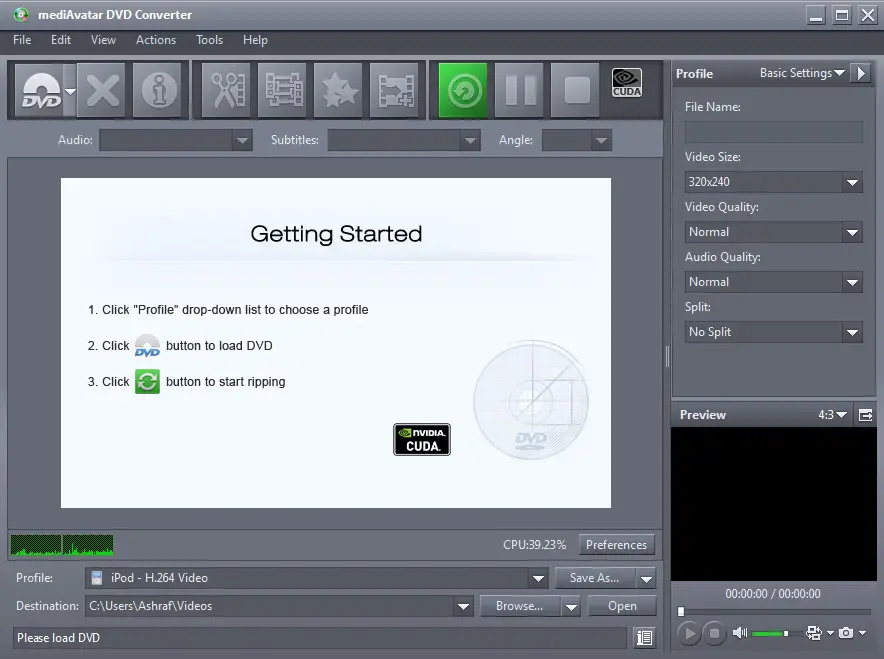
Task: Open the Save As dropdown arrow
Action: [646, 578]
